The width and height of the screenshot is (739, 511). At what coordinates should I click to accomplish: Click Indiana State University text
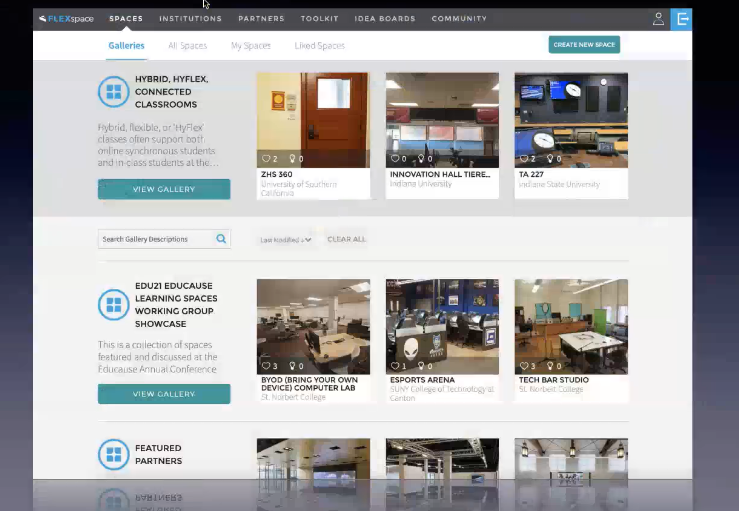[559, 184]
